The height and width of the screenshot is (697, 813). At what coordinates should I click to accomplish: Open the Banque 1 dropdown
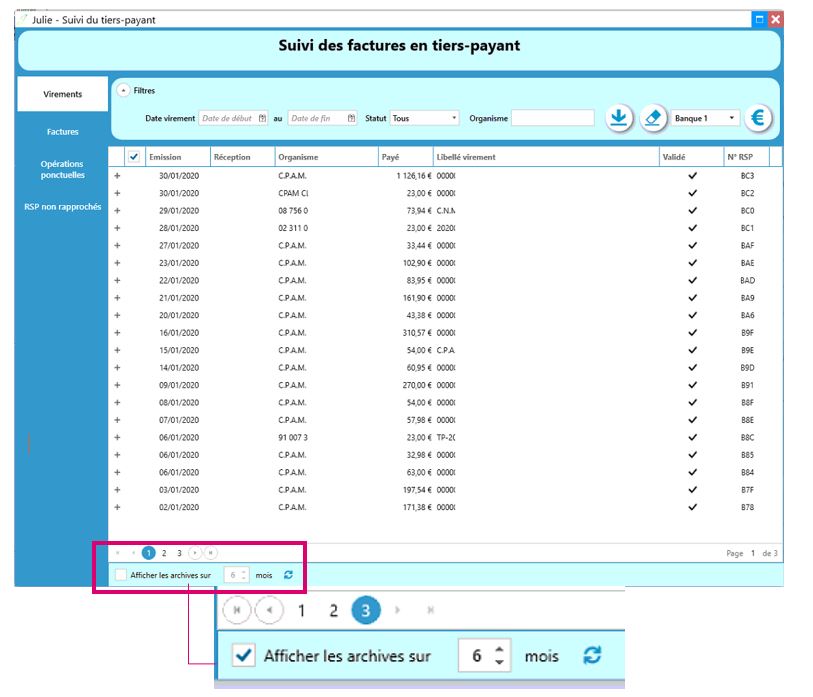pyautogui.click(x=705, y=118)
